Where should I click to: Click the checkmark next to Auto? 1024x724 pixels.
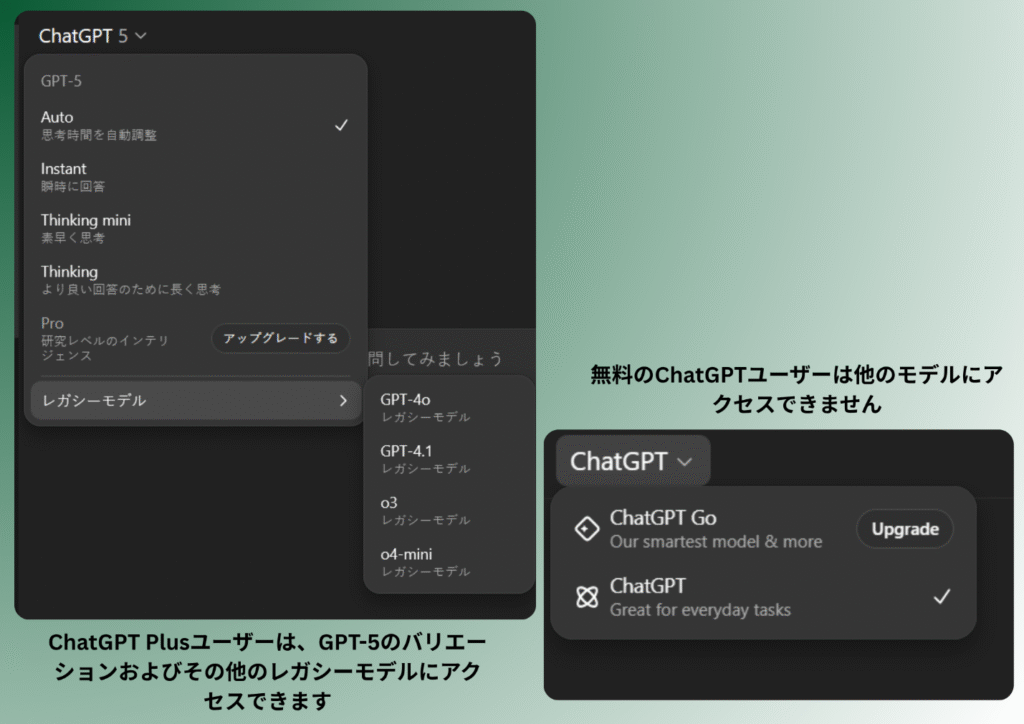click(342, 124)
